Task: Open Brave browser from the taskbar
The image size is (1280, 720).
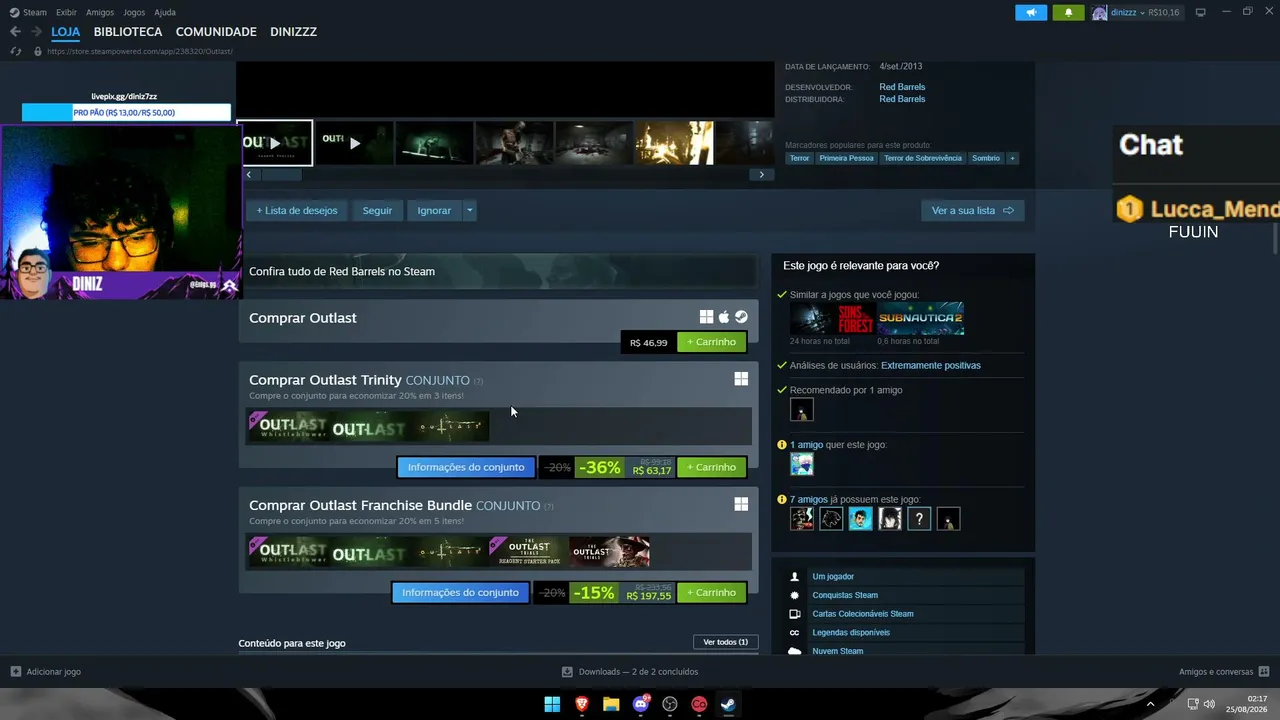Action: click(x=582, y=704)
